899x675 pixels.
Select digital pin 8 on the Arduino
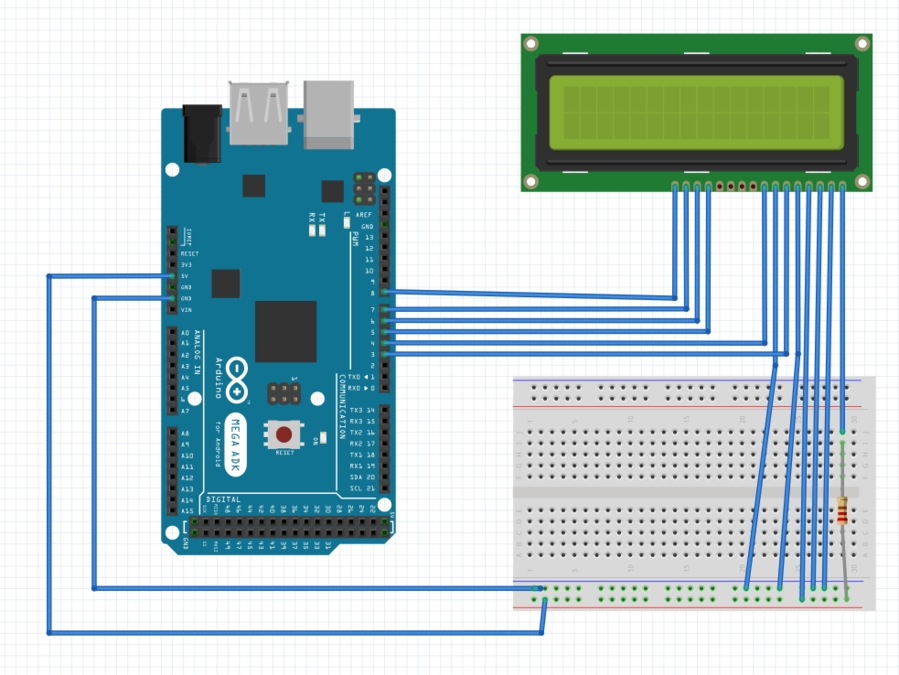(385, 293)
